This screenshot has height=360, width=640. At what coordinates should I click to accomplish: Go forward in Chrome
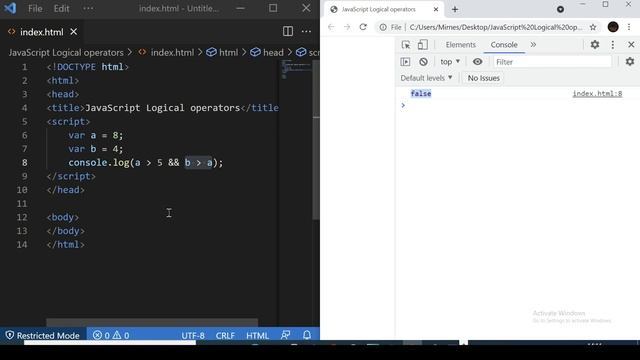(347, 27)
